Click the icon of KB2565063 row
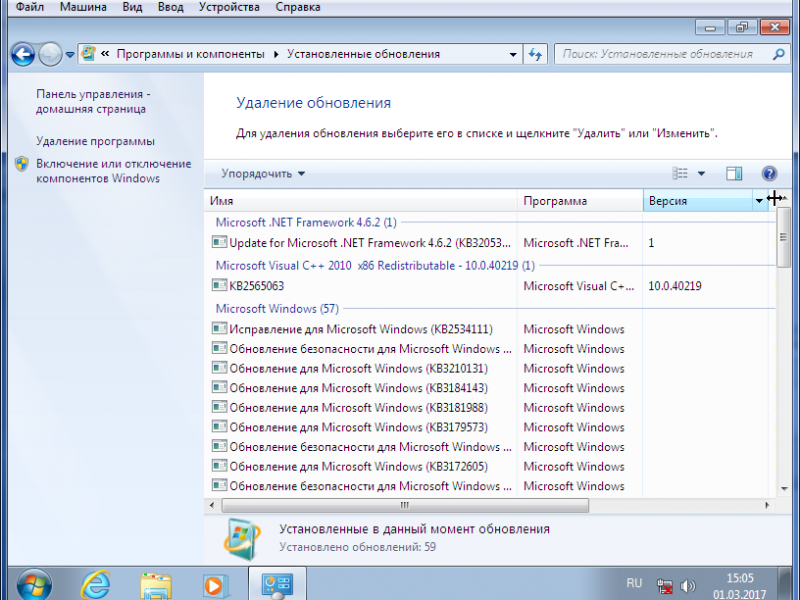800x600 pixels. [x=219, y=285]
